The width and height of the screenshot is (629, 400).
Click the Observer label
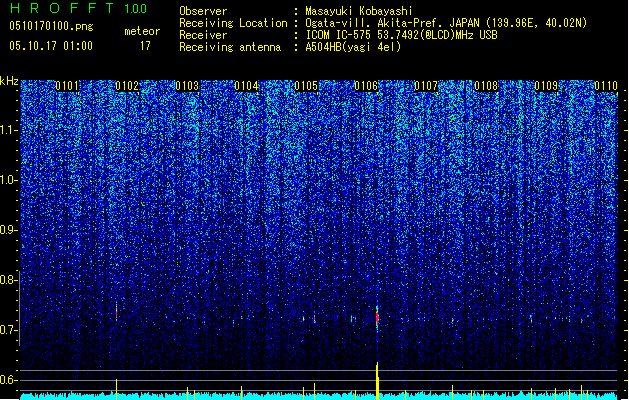tap(203, 11)
